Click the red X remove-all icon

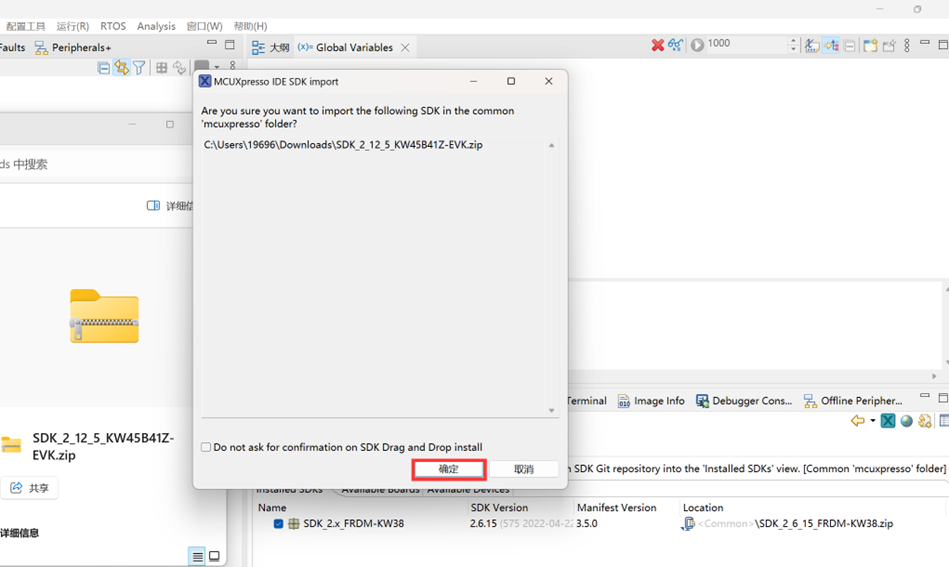click(657, 45)
